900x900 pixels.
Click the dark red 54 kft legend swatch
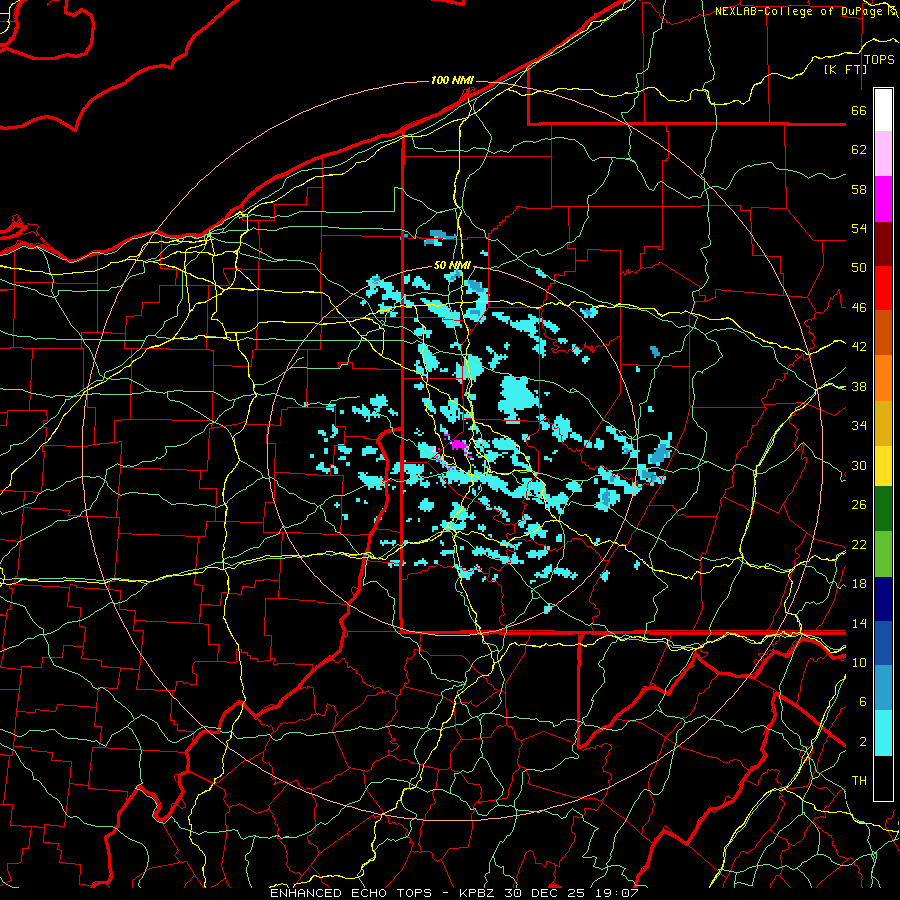(883, 244)
